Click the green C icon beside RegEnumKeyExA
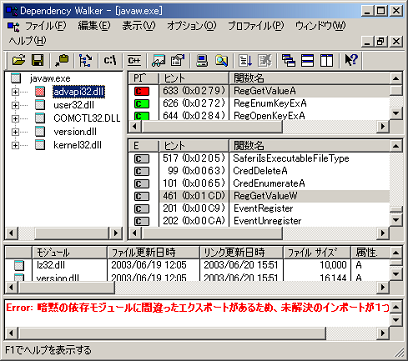The image size is (408, 361). 142,104
